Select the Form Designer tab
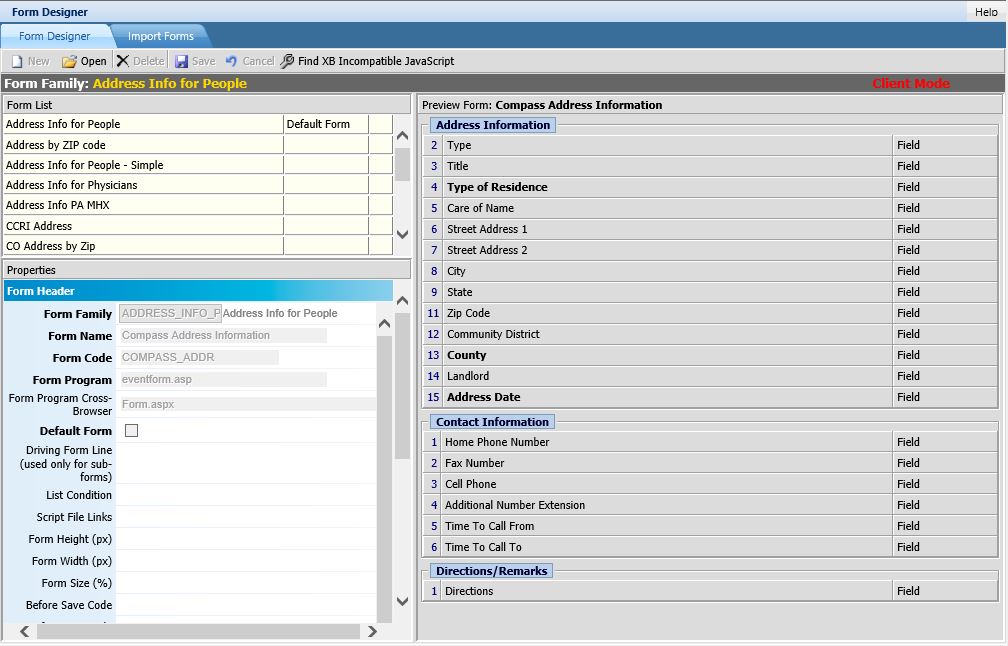 point(55,36)
